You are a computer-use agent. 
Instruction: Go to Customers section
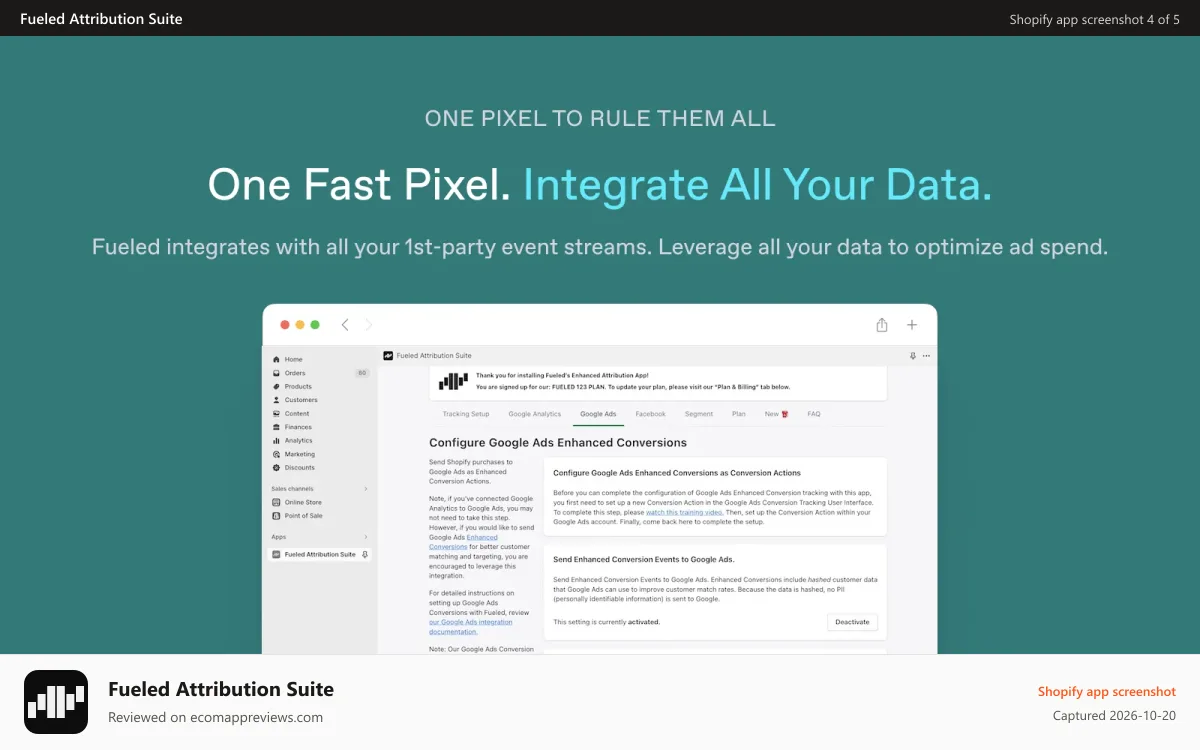point(301,400)
